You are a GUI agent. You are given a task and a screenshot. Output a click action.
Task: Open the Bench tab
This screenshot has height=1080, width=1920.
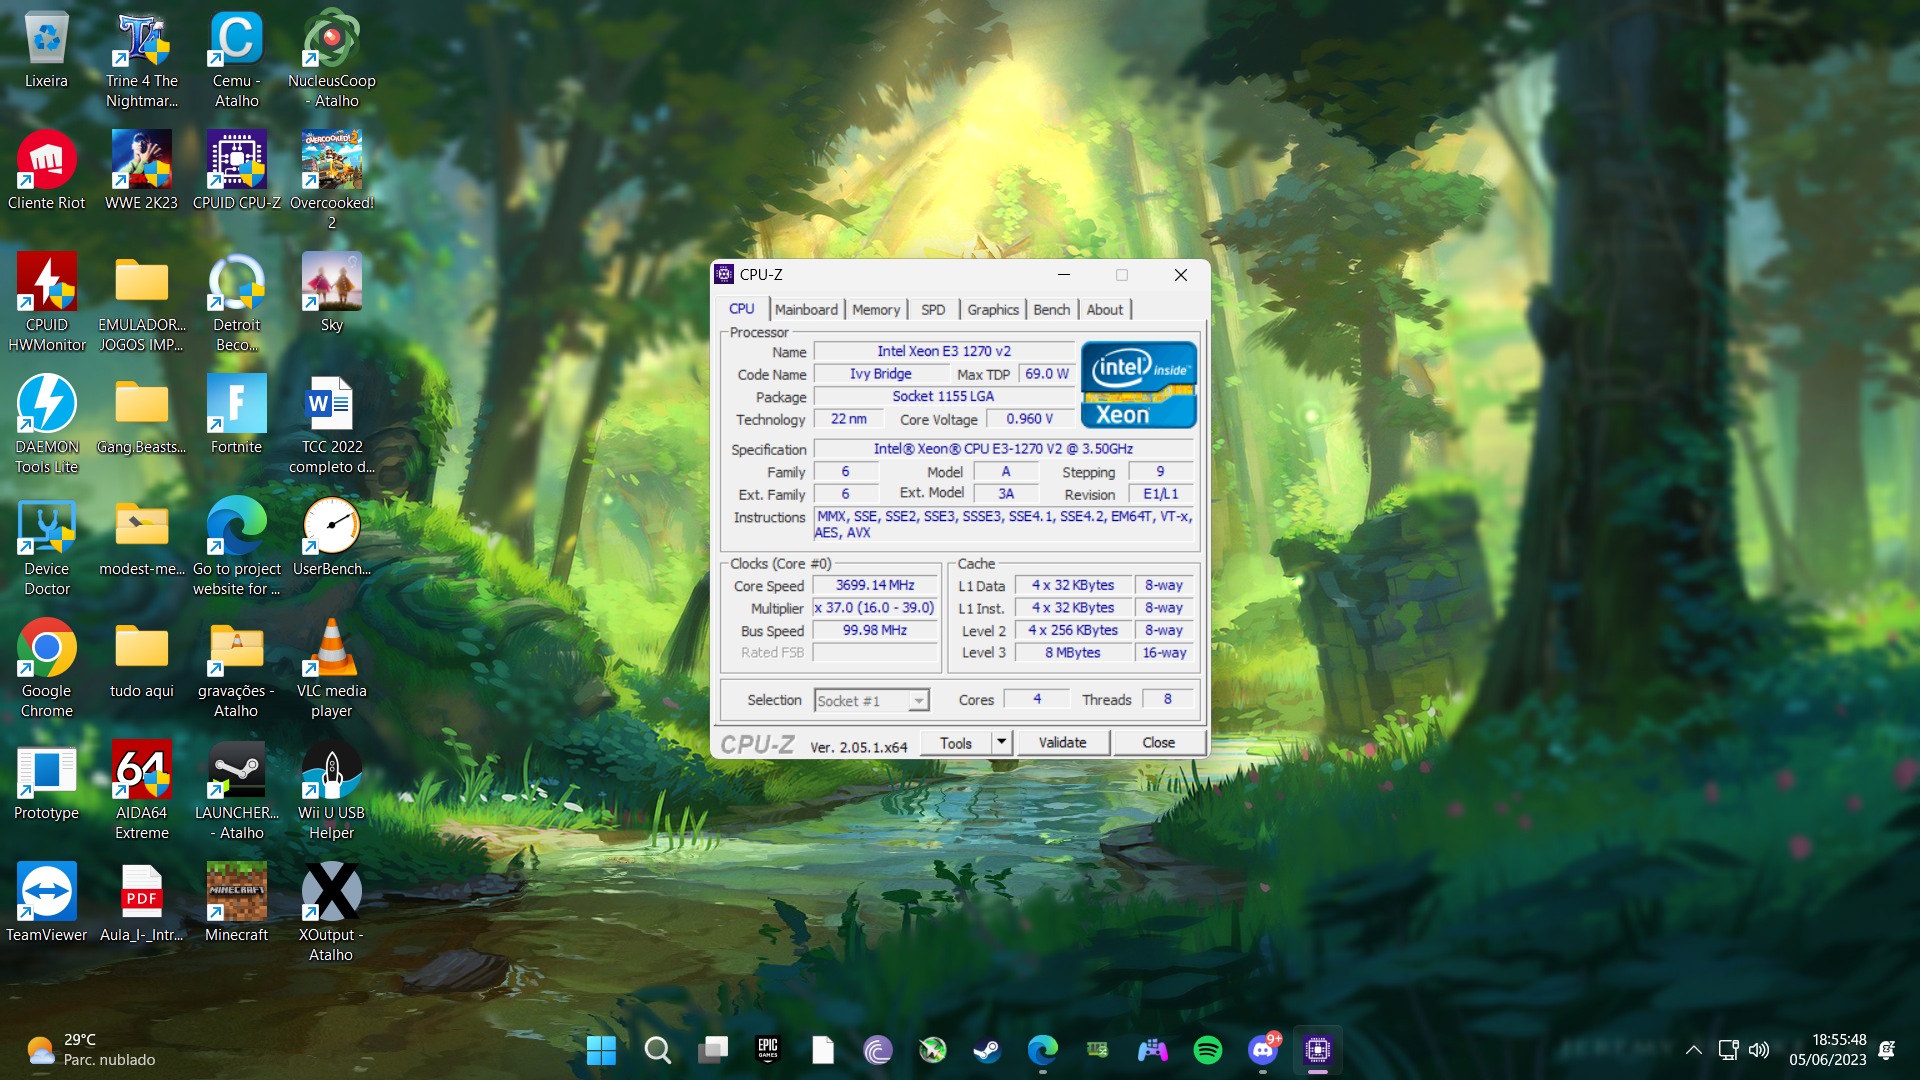coord(1051,310)
